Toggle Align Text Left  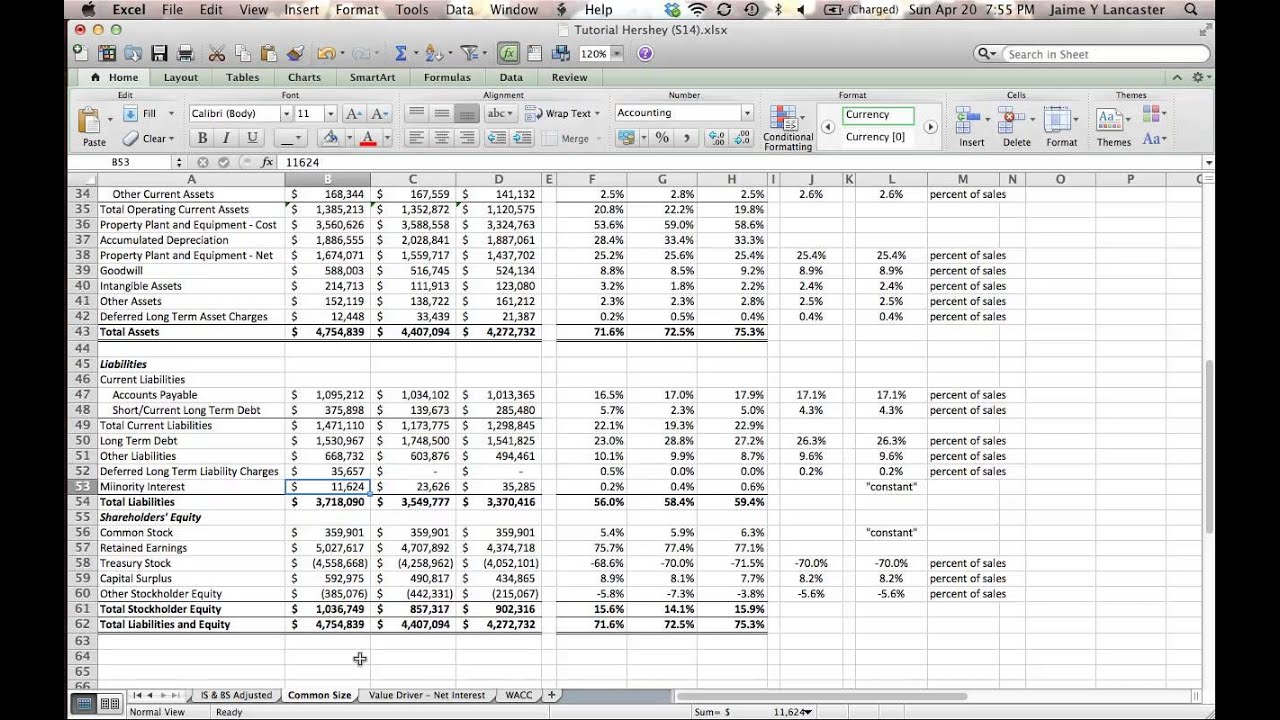(x=417, y=138)
